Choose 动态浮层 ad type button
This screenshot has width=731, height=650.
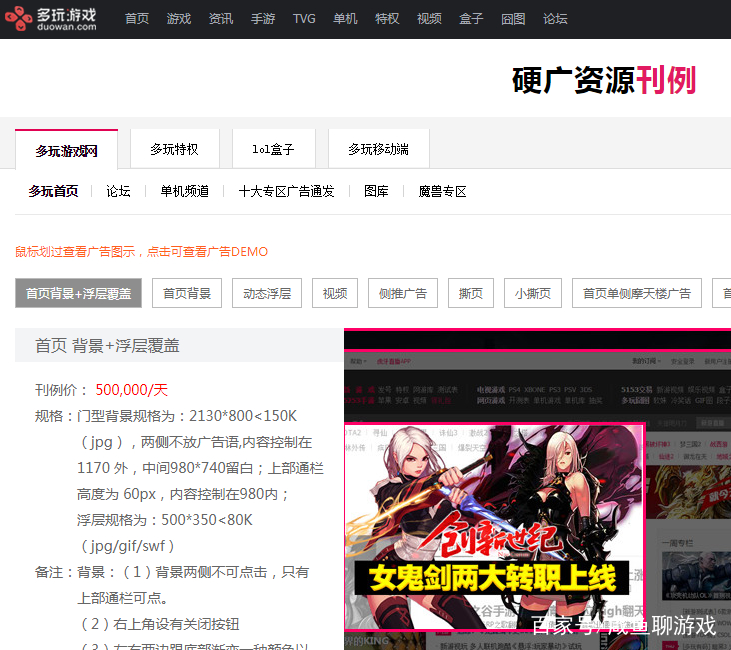[x=267, y=293]
